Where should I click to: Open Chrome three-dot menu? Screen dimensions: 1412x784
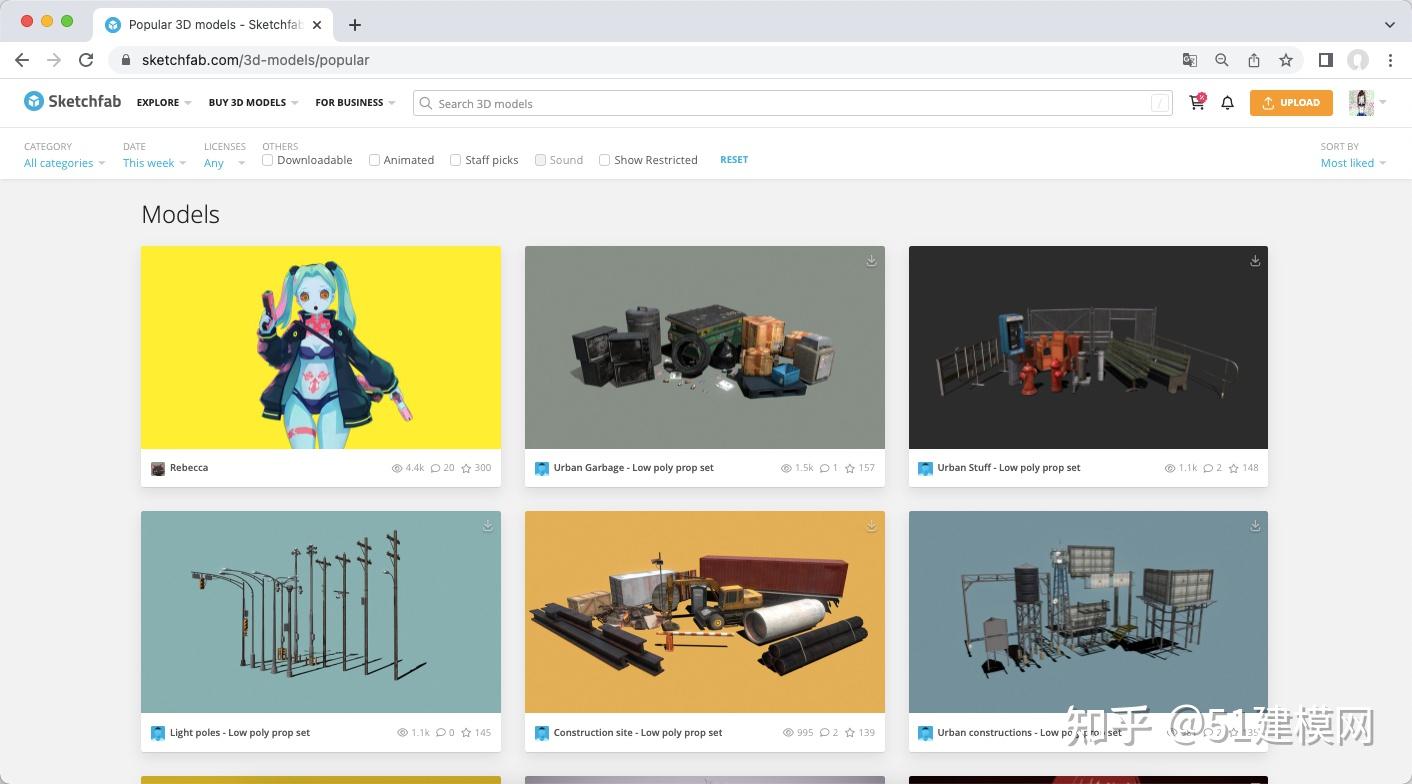click(x=1390, y=60)
